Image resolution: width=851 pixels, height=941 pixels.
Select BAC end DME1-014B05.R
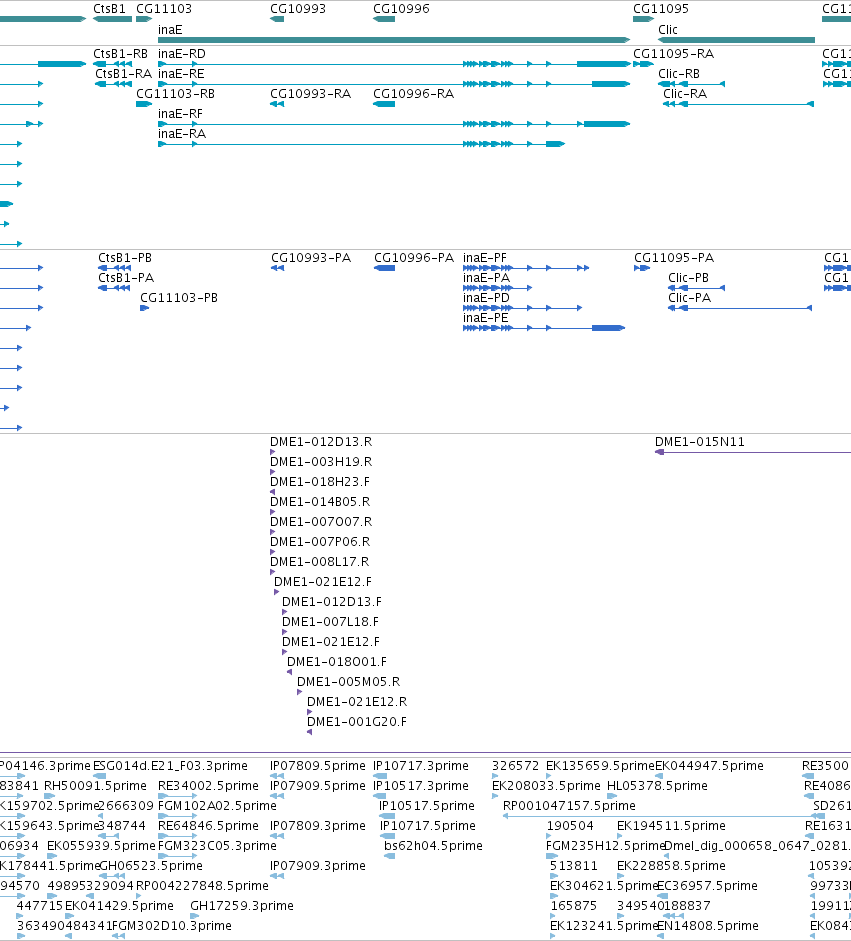272,512
